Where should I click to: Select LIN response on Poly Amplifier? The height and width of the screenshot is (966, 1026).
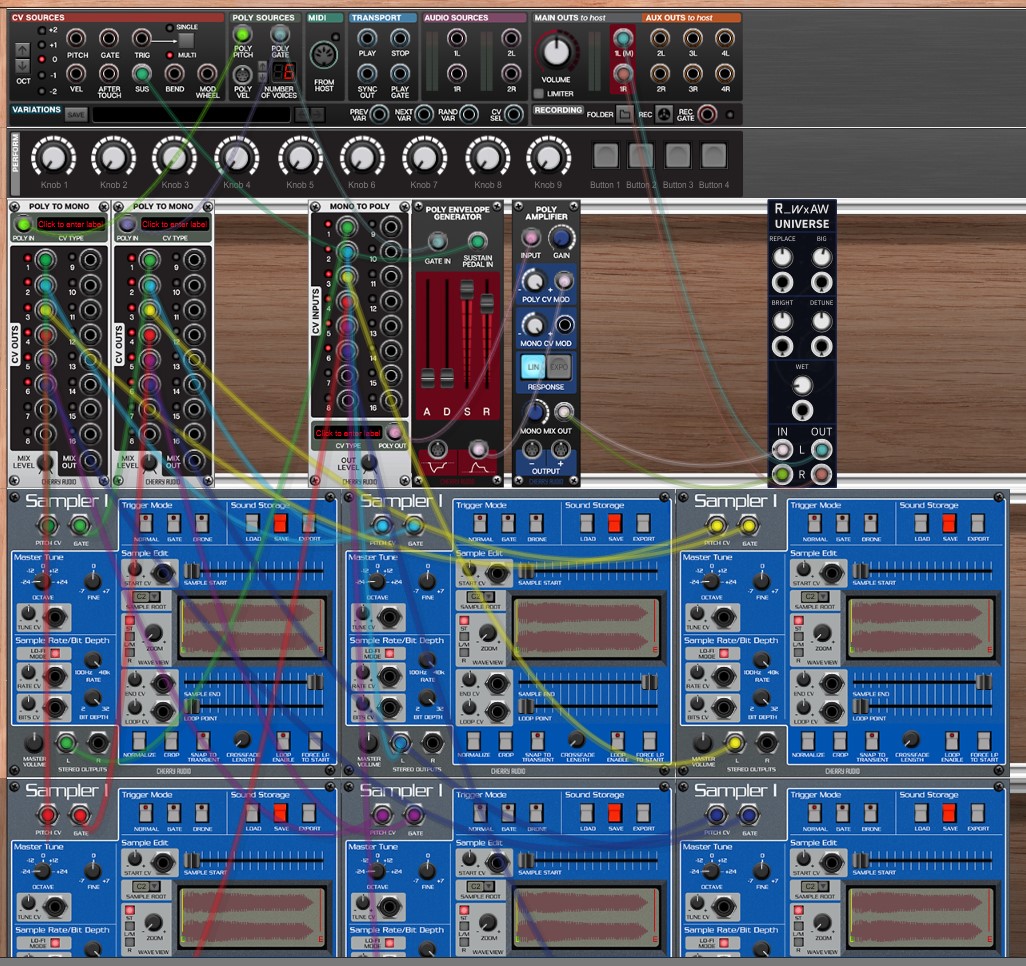533,367
